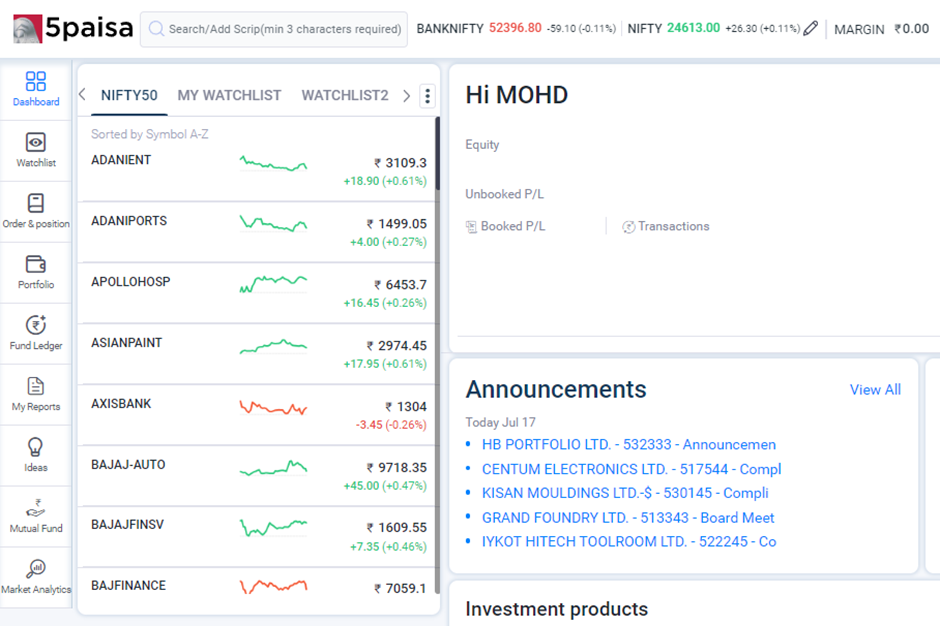Click the BAJAJ-AUTO mini price chart
The height and width of the screenshot is (626, 940).
click(x=273, y=468)
